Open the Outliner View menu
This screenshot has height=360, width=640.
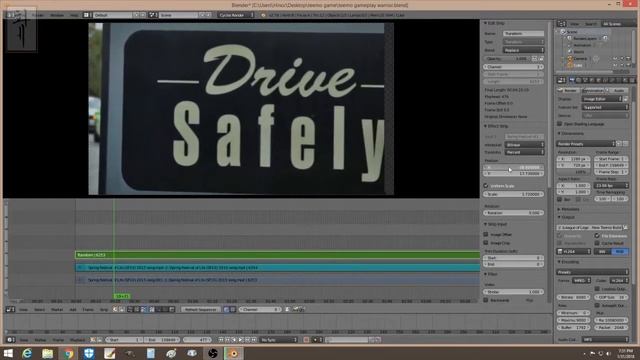(x=574, y=24)
